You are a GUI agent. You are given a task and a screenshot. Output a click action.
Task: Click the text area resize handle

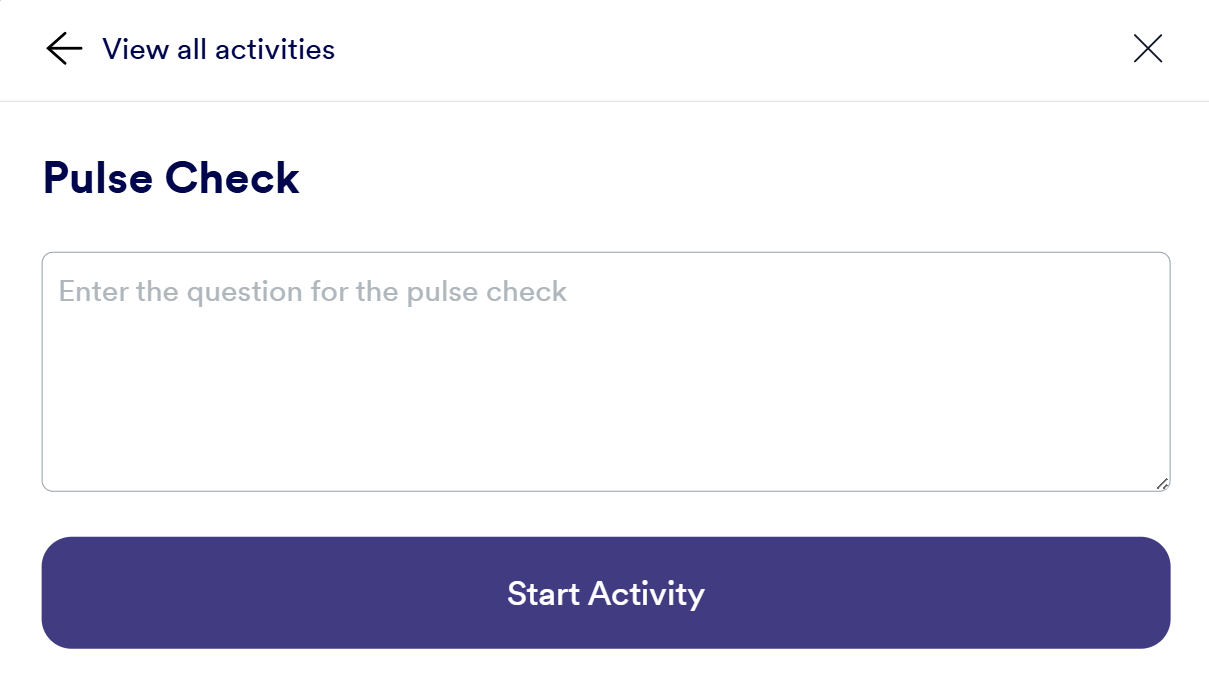[x=1162, y=484]
